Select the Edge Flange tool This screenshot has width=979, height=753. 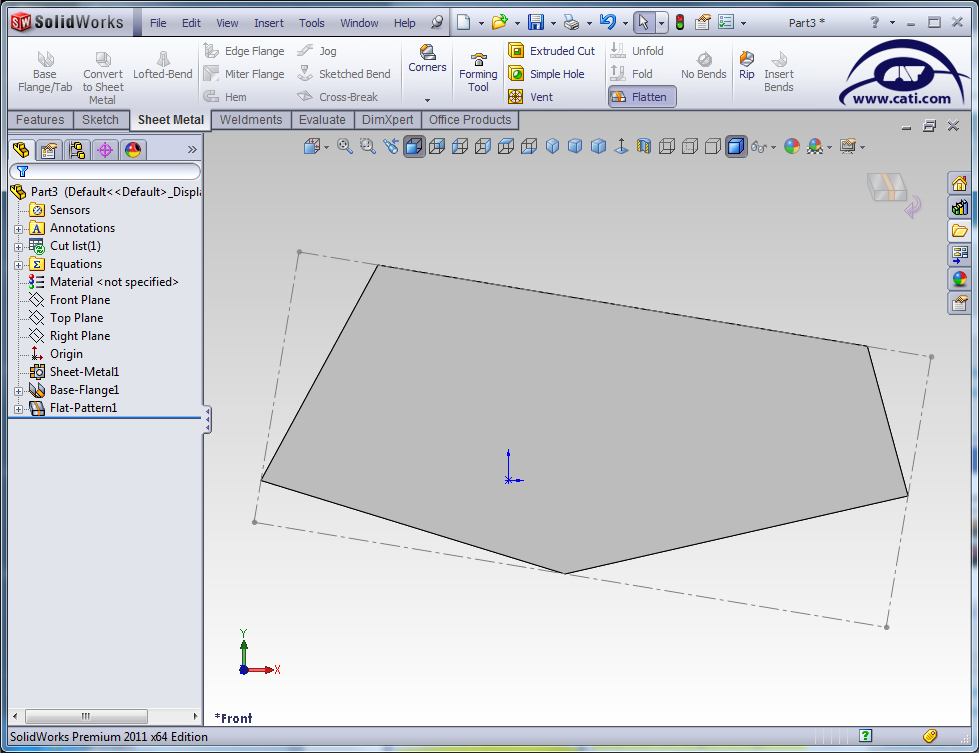point(245,51)
